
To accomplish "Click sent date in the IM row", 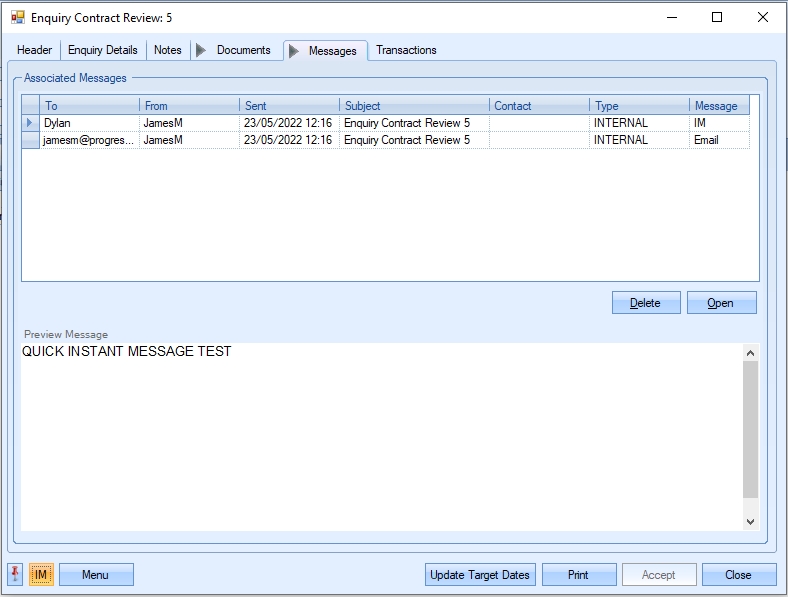I will pos(289,123).
